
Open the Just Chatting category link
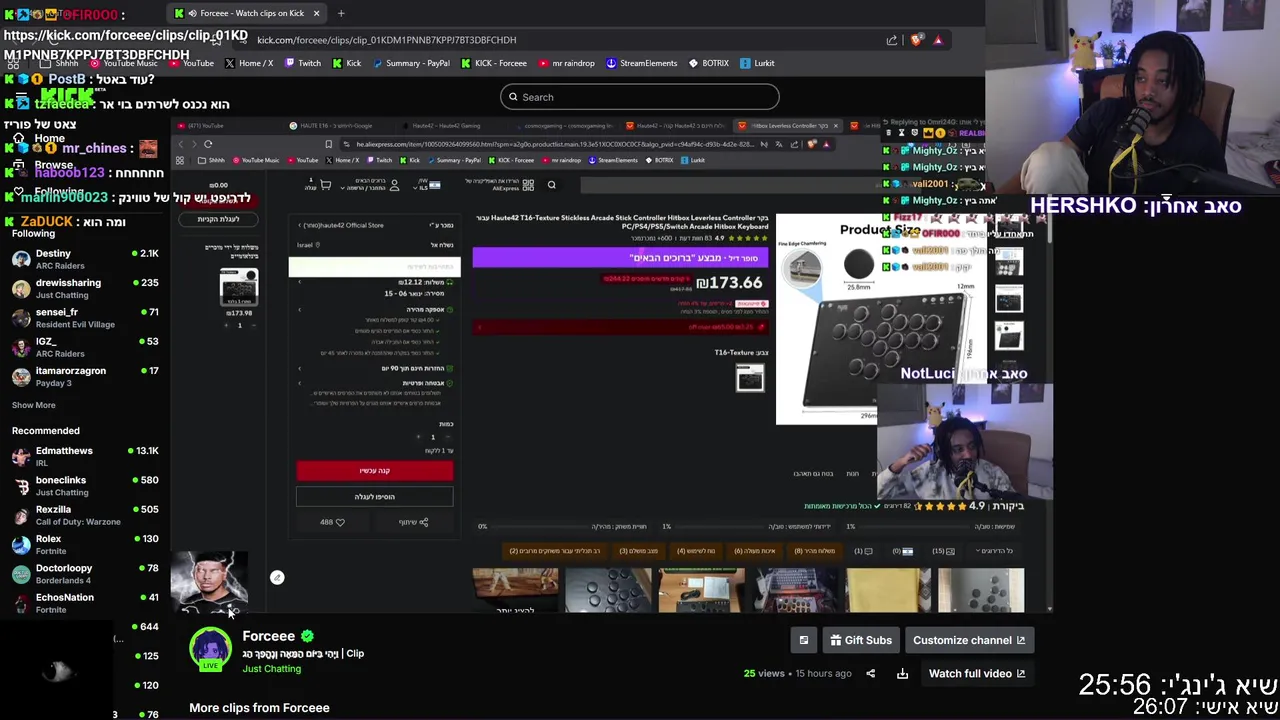coord(271,669)
